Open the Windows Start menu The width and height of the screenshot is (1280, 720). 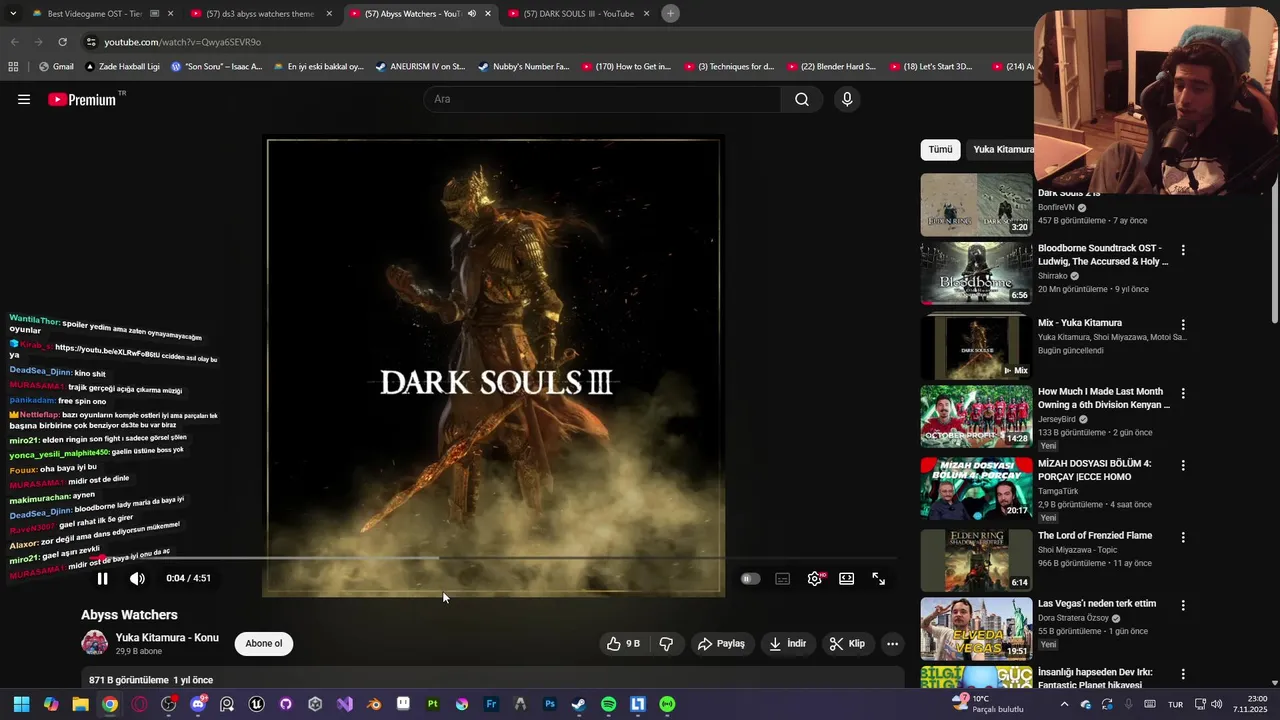[21, 704]
